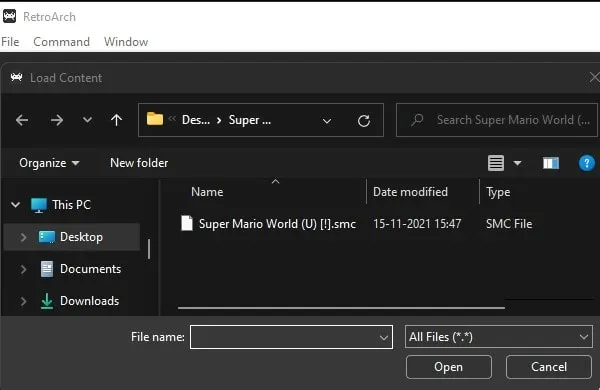Viewport: 600px width, 390px height.
Task: Sort by the Name column
Action: point(207,192)
